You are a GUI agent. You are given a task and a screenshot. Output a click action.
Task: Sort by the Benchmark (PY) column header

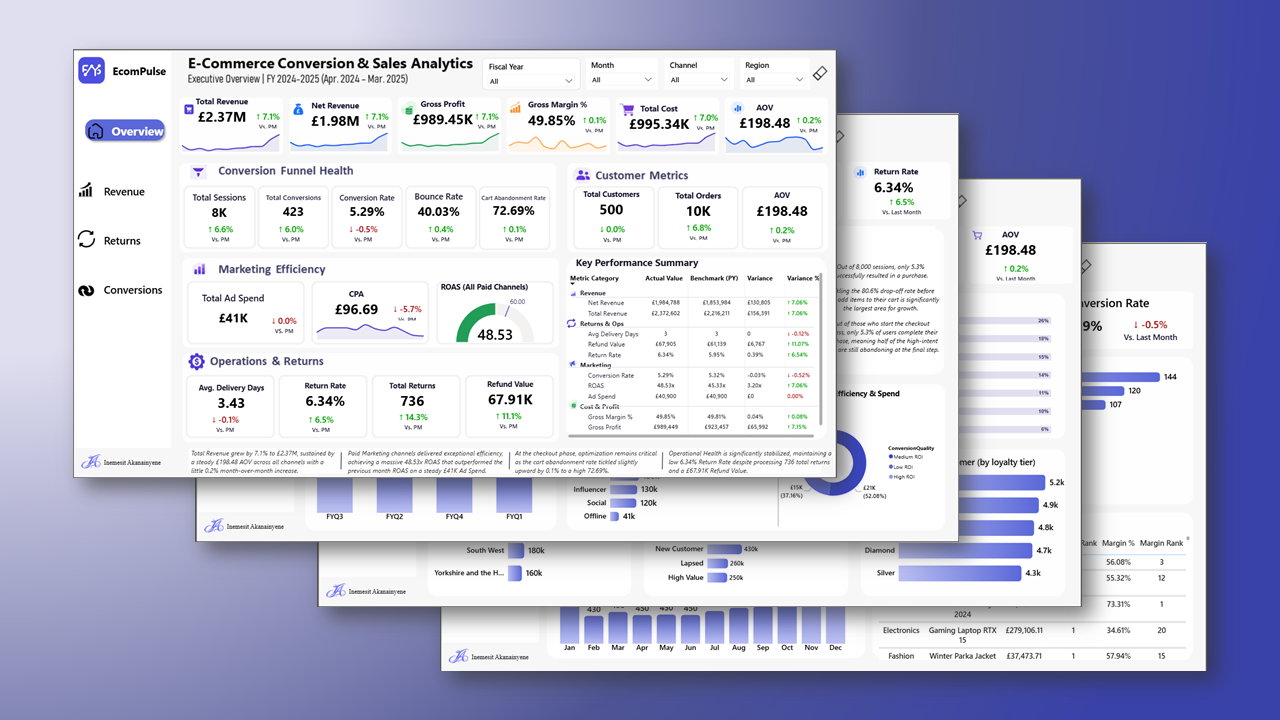[713, 278]
